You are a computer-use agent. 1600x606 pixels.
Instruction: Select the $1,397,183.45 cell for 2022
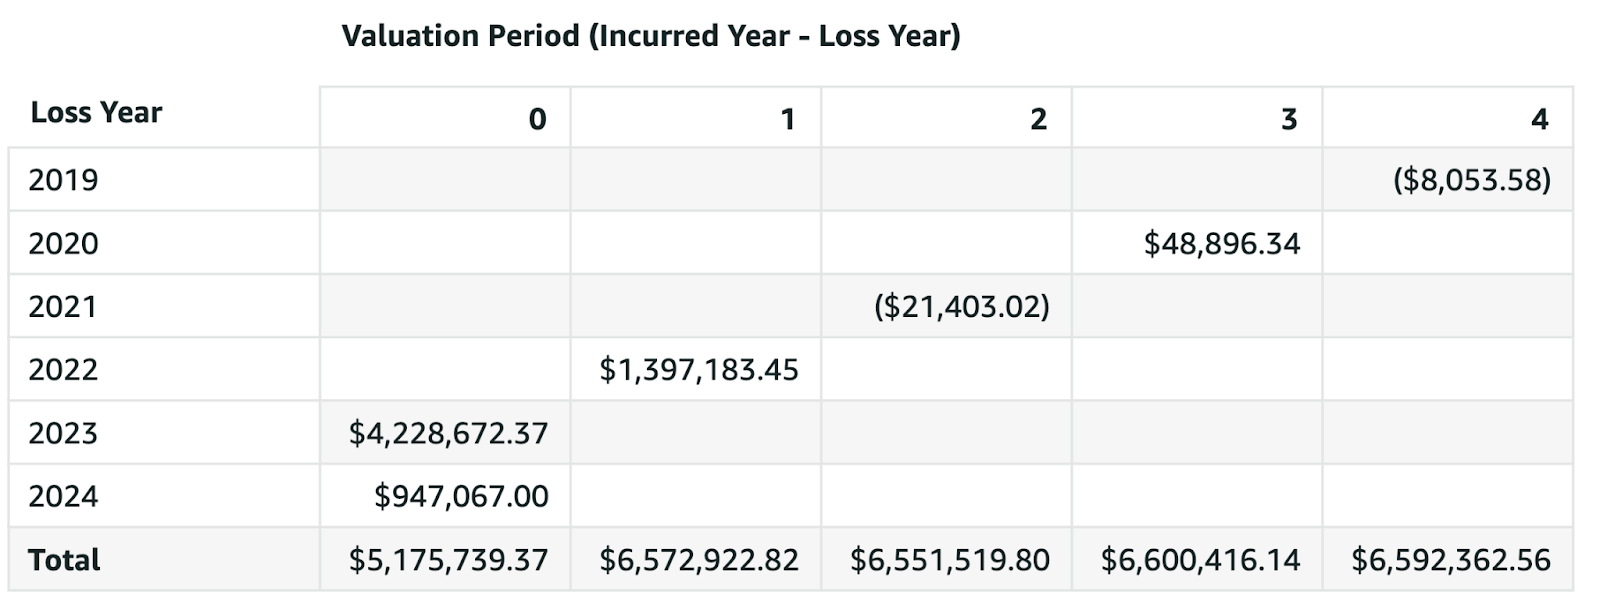click(x=699, y=370)
